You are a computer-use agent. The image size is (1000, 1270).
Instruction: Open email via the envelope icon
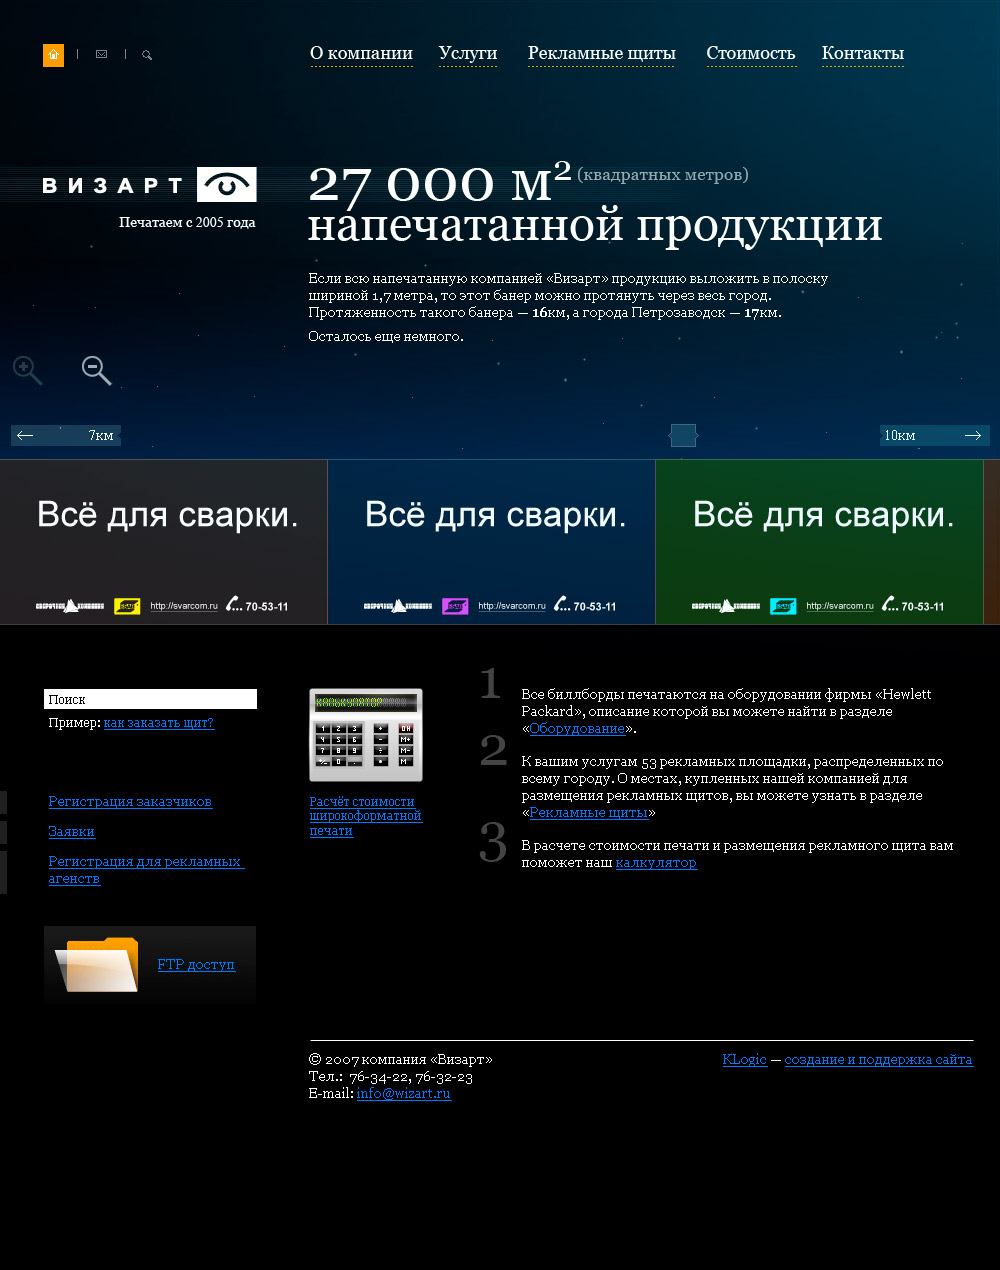coord(101,54)
